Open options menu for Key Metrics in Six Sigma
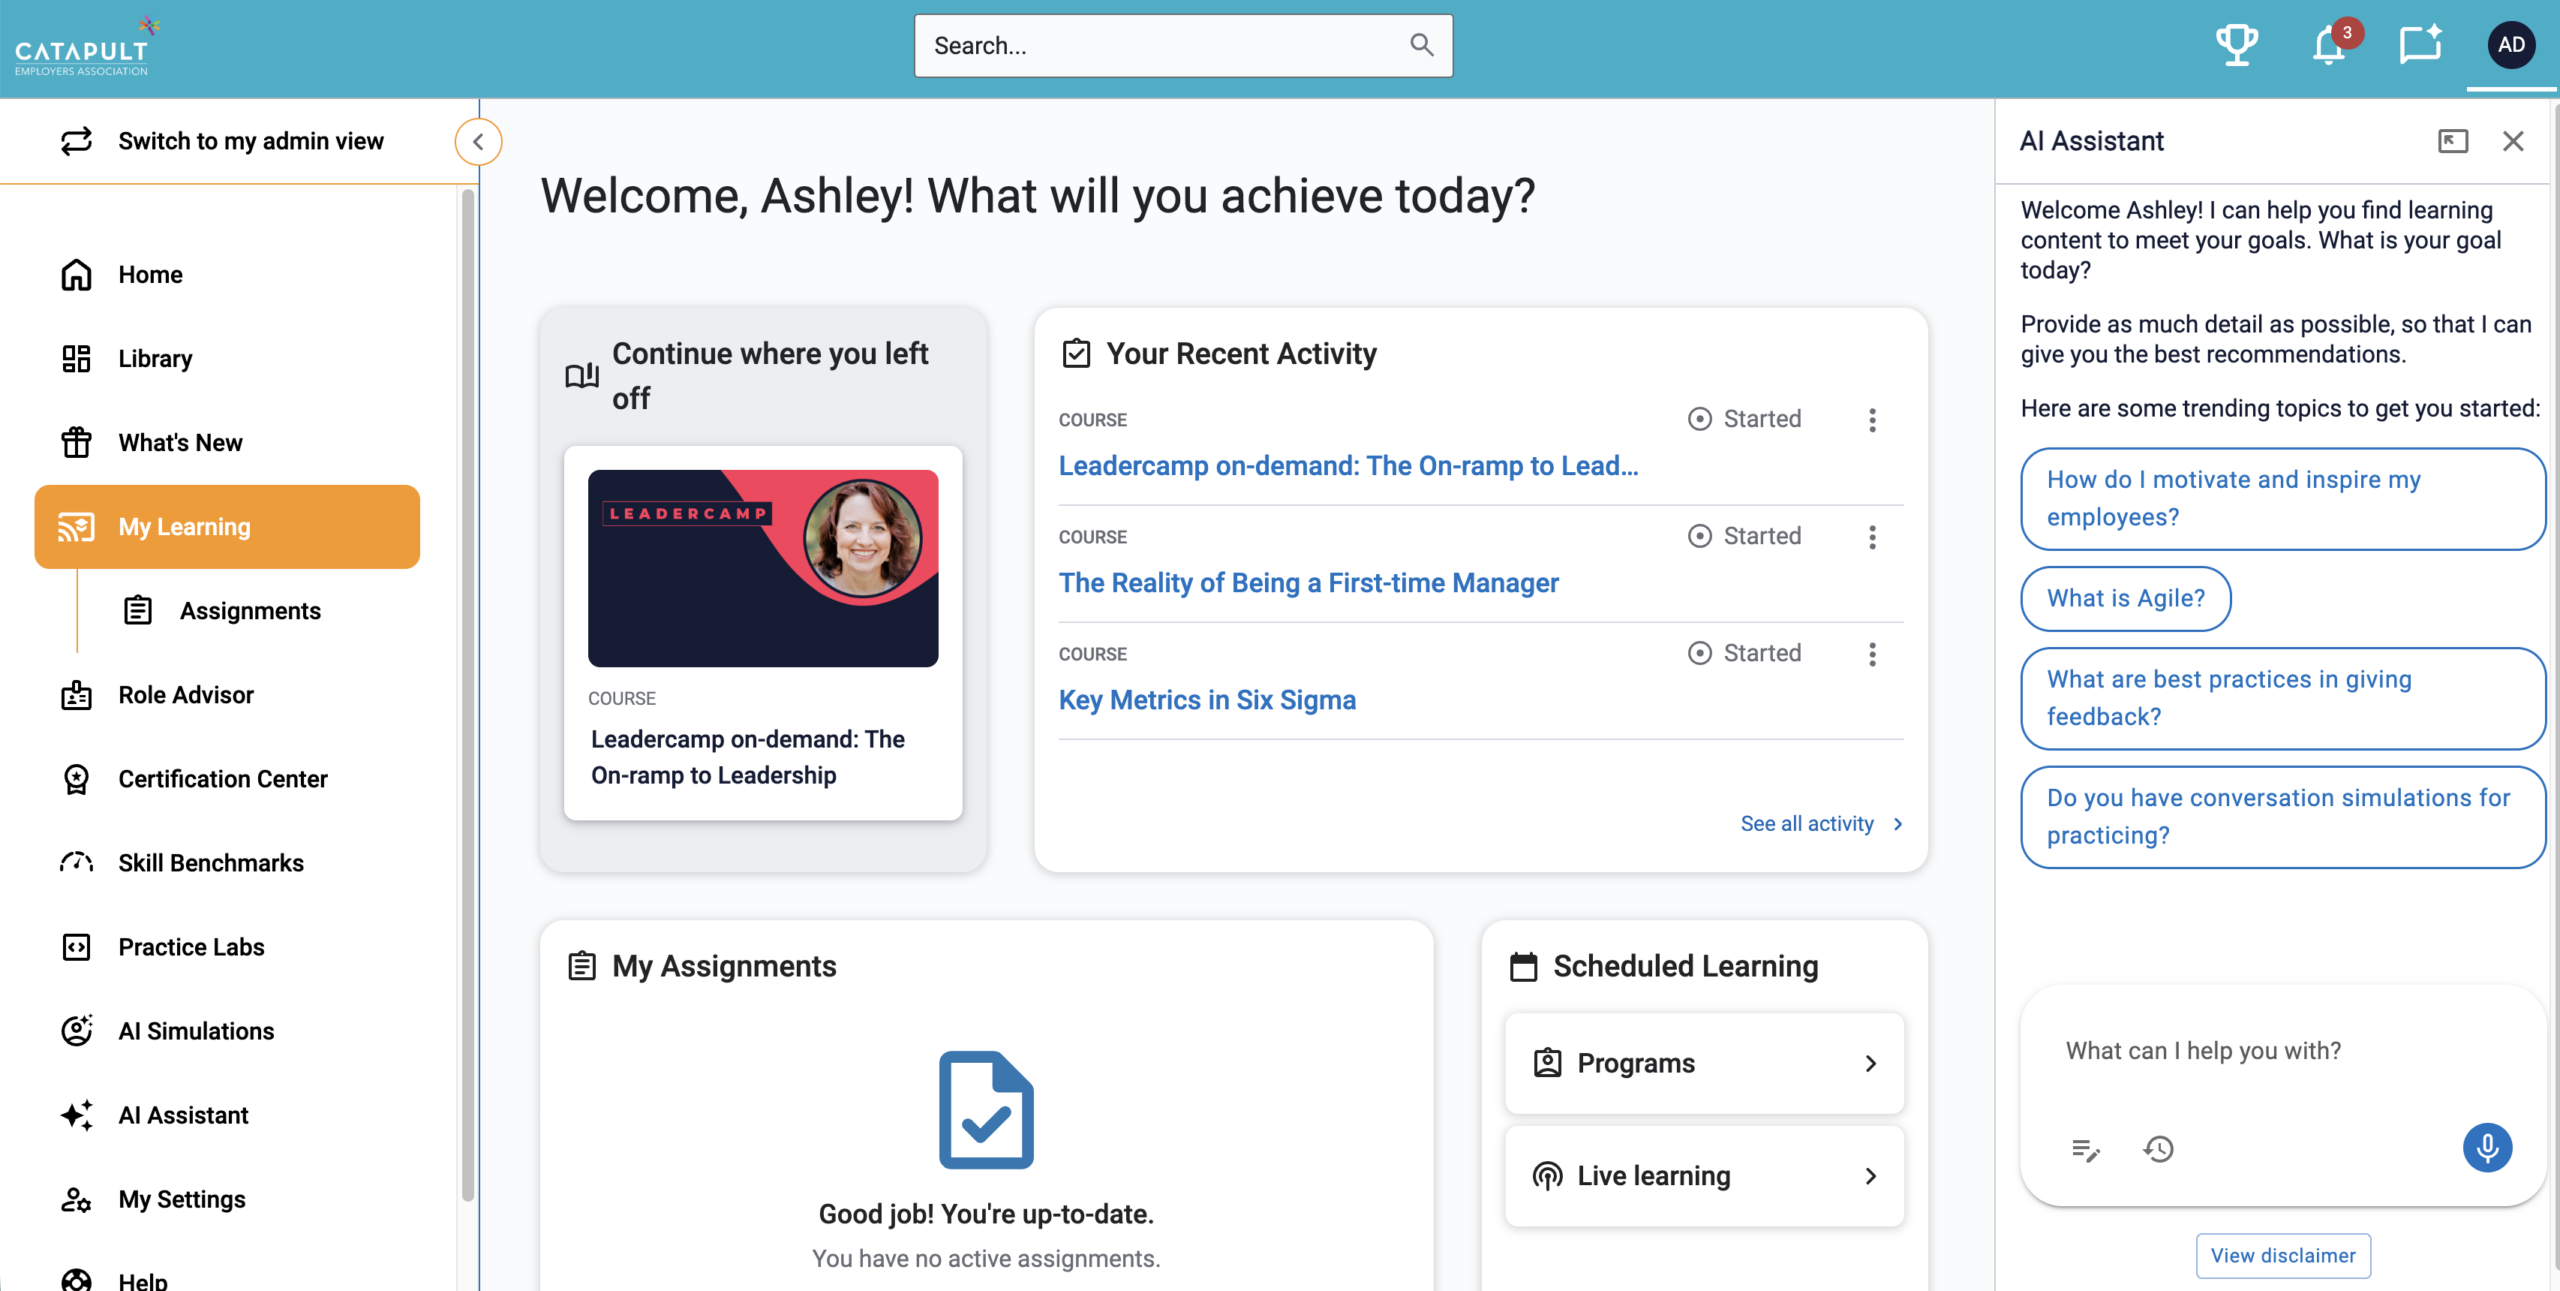This screenshot has height=1291, width=2560. point(1872,654)
